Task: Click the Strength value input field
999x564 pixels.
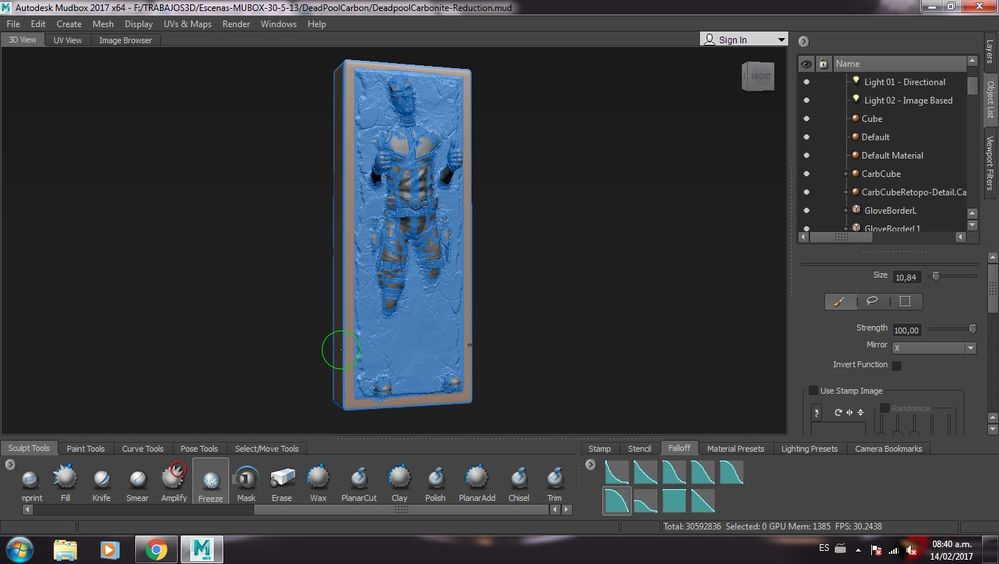Action: tap(907, 330)
